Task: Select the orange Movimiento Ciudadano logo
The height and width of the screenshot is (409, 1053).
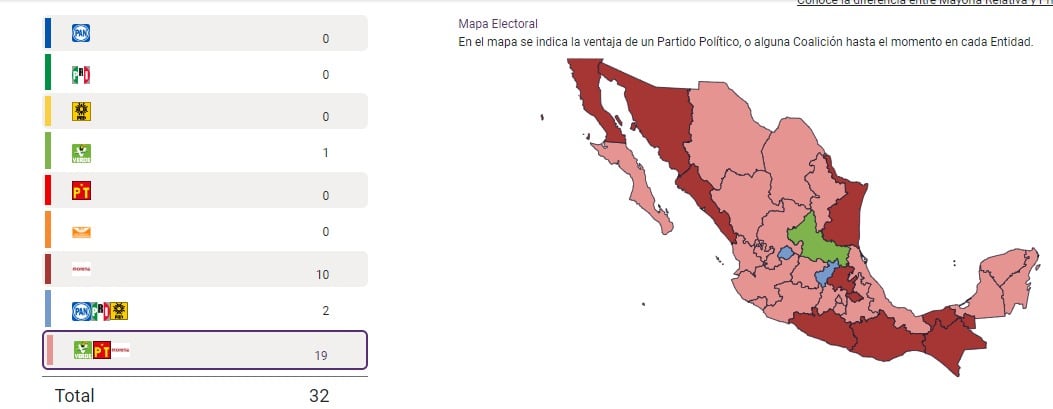Action: [x=81, y=231]
